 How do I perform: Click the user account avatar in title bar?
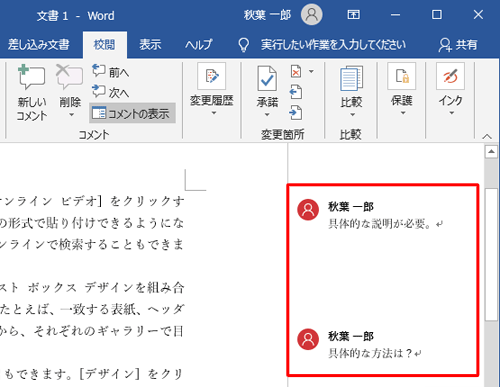[x=312, y=15]
